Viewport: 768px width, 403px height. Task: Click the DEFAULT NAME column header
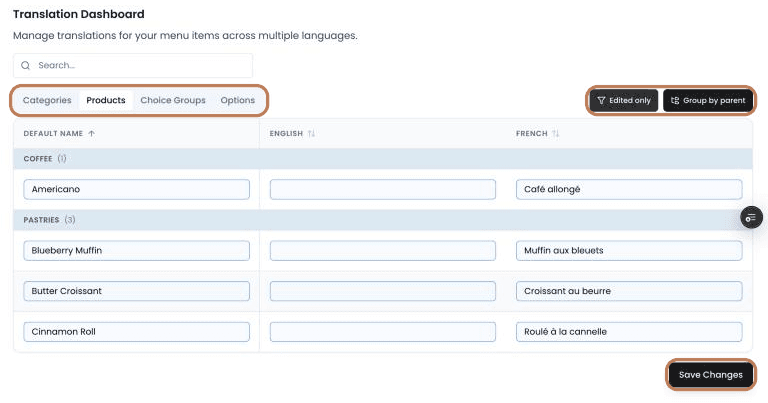tap(53, 133)
